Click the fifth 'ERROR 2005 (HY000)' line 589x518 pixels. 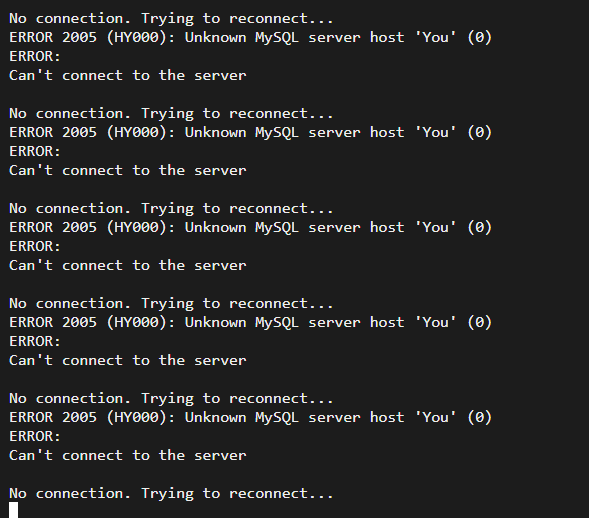[x=250, y=418]
